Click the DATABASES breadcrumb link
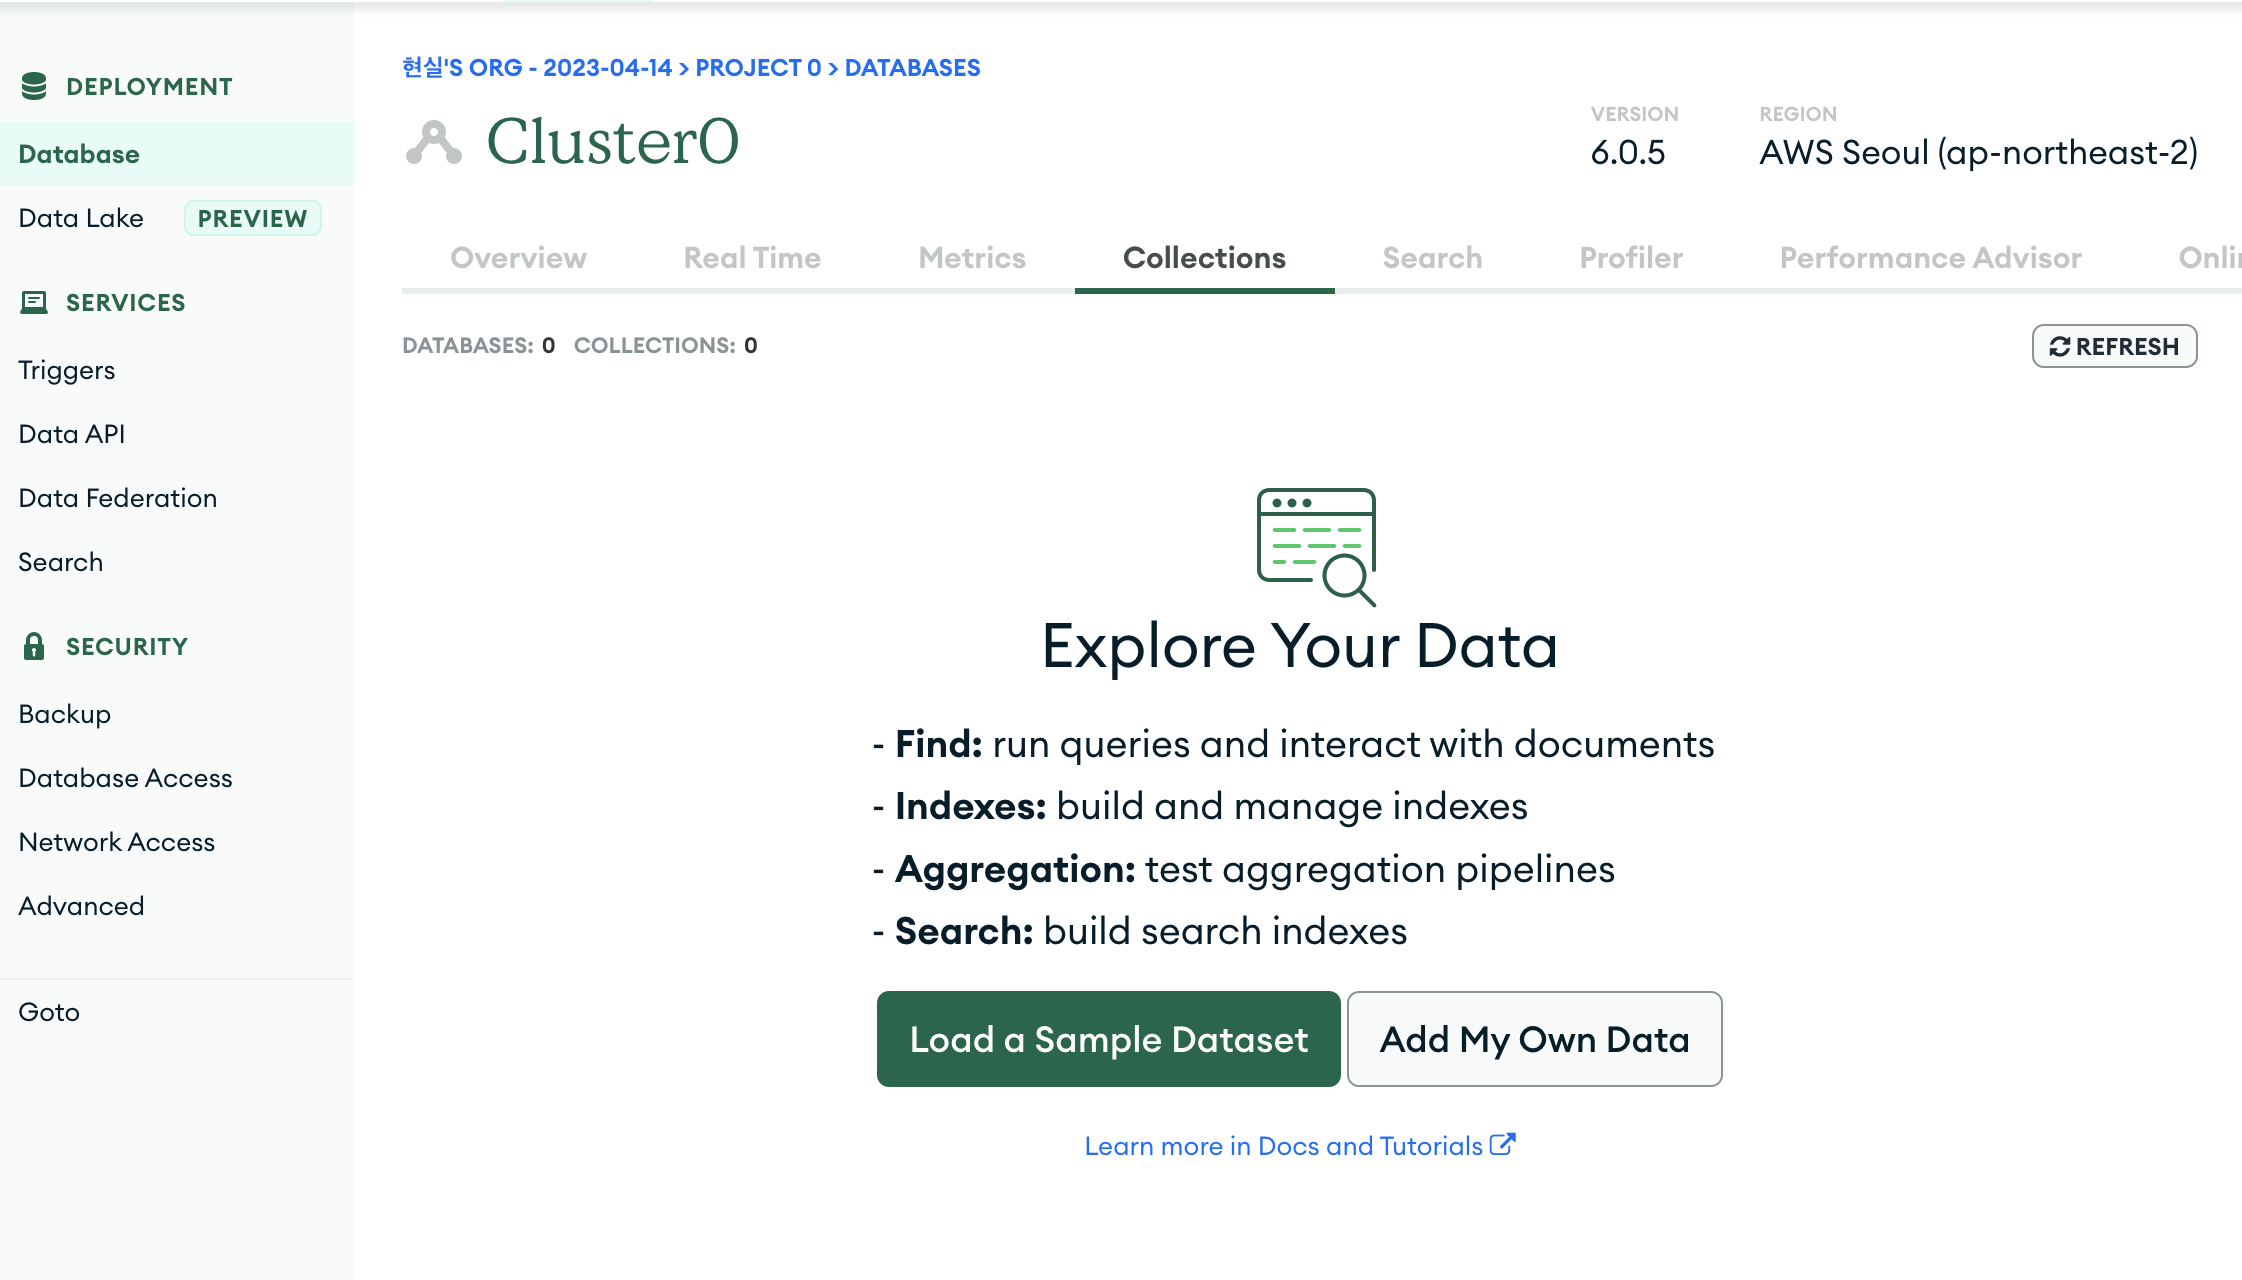Image resolution: width=2242 pixels, height=1280 pixels. (x=912, y=67)
